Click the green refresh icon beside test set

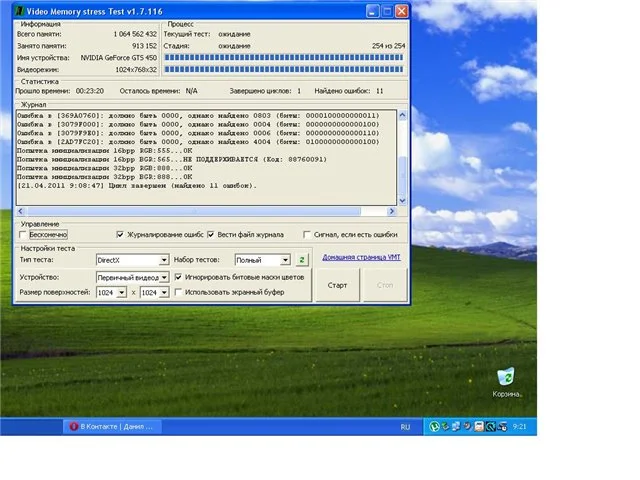tap(302, 259)
